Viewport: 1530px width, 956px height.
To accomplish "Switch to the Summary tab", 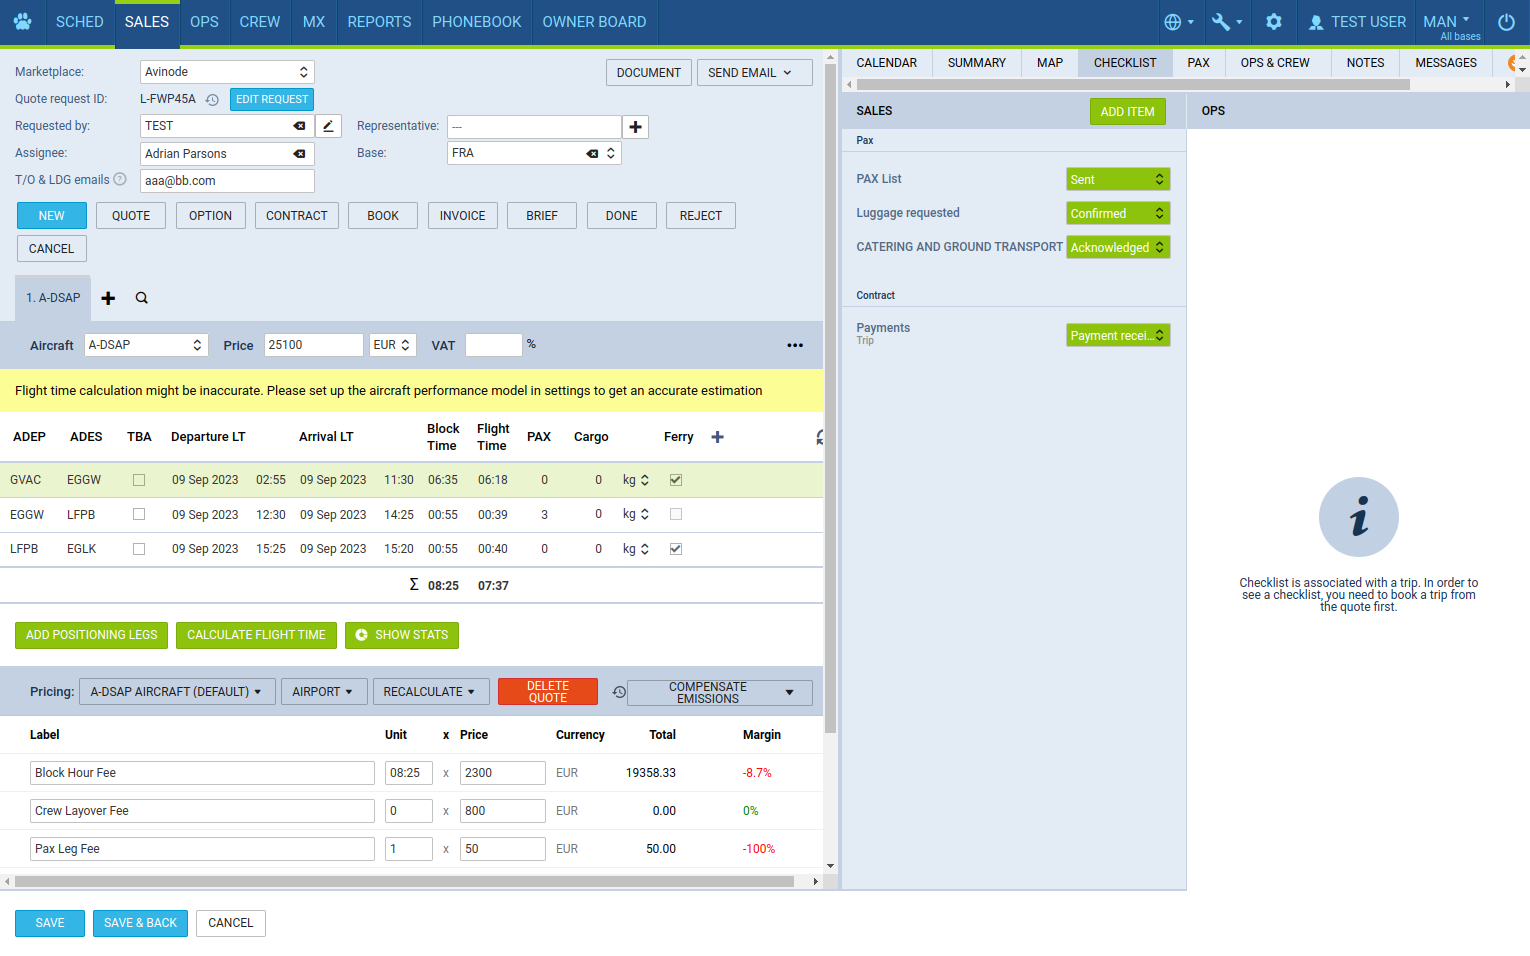I will (x=976, y=63).
